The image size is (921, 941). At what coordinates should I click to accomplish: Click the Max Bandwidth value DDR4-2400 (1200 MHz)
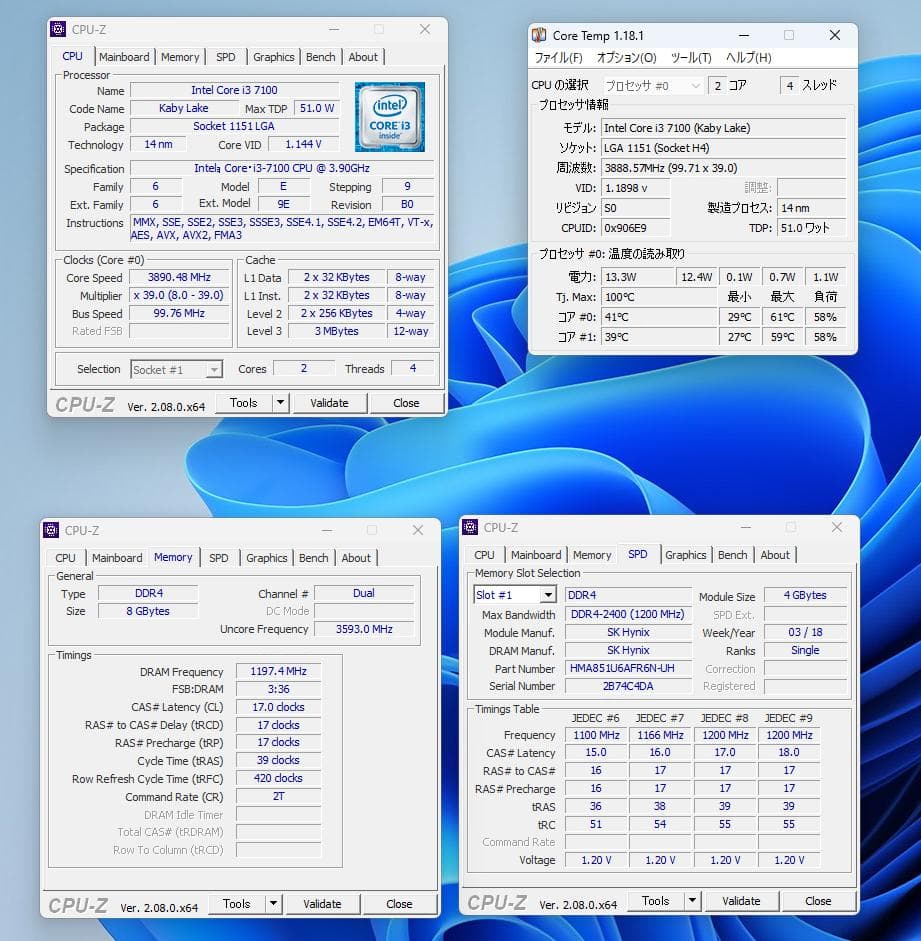(628, 614)
